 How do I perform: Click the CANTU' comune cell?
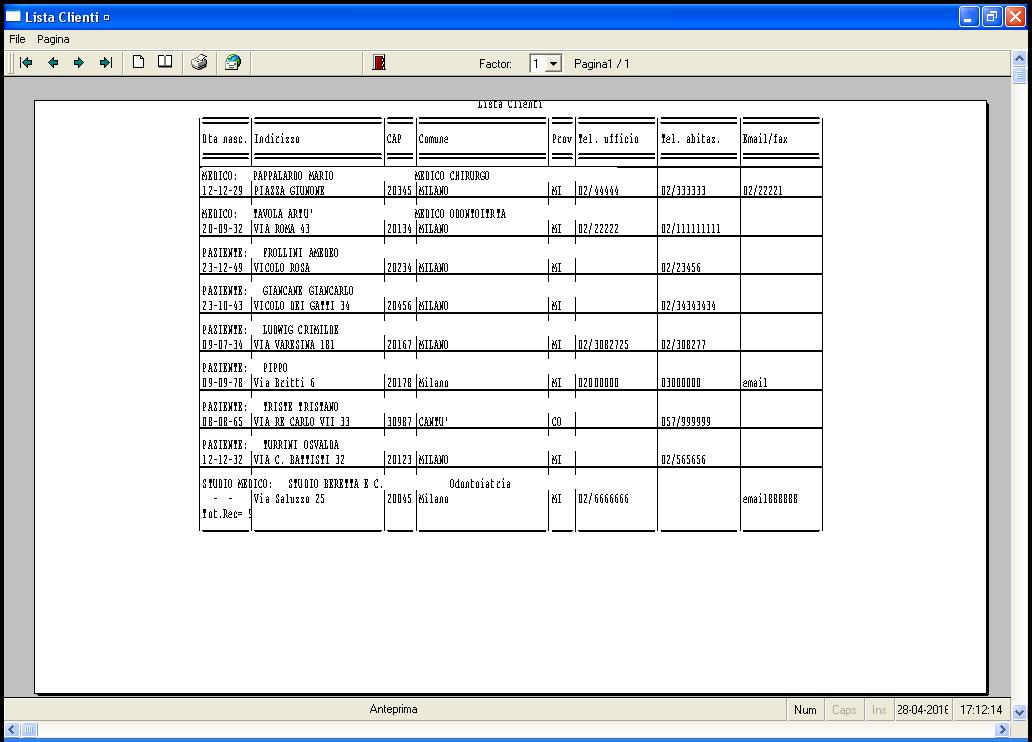click(434, 421)
